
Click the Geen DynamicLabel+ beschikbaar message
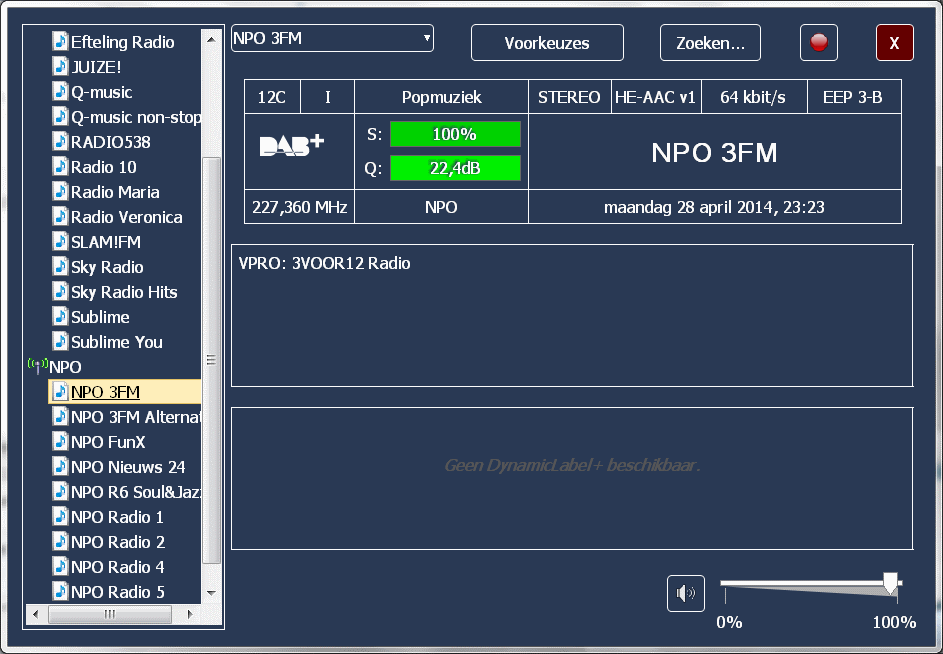572,465
